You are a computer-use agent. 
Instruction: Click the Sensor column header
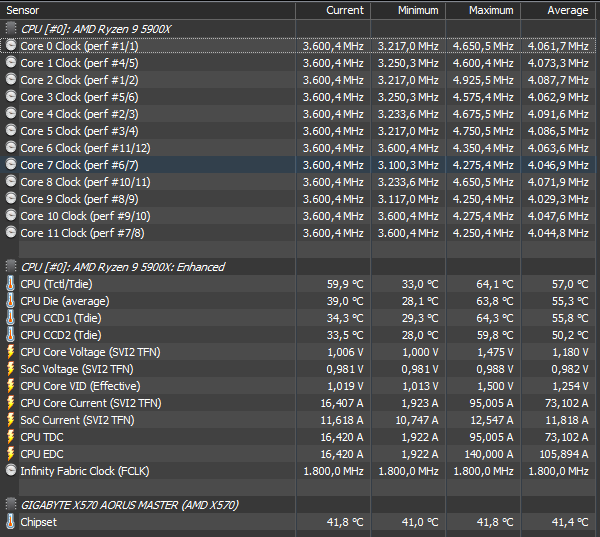coord(148,10)
